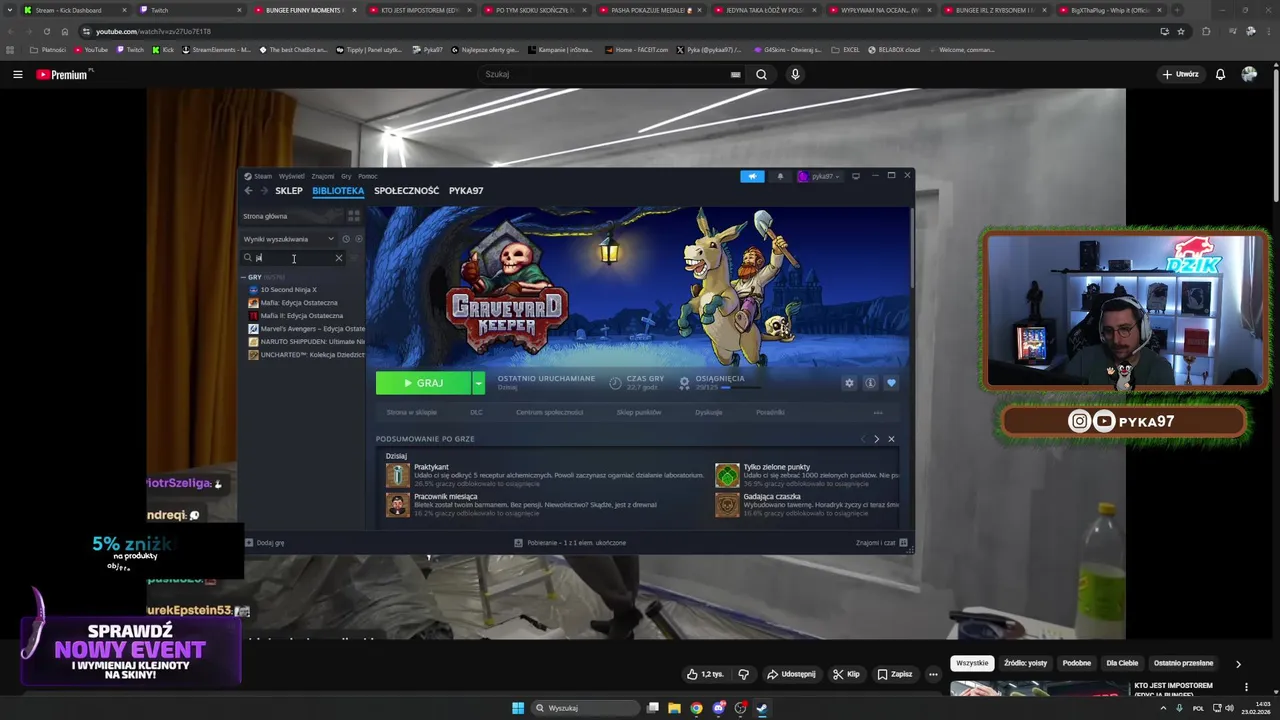Open Sklep punktów link

pos(639,412)
